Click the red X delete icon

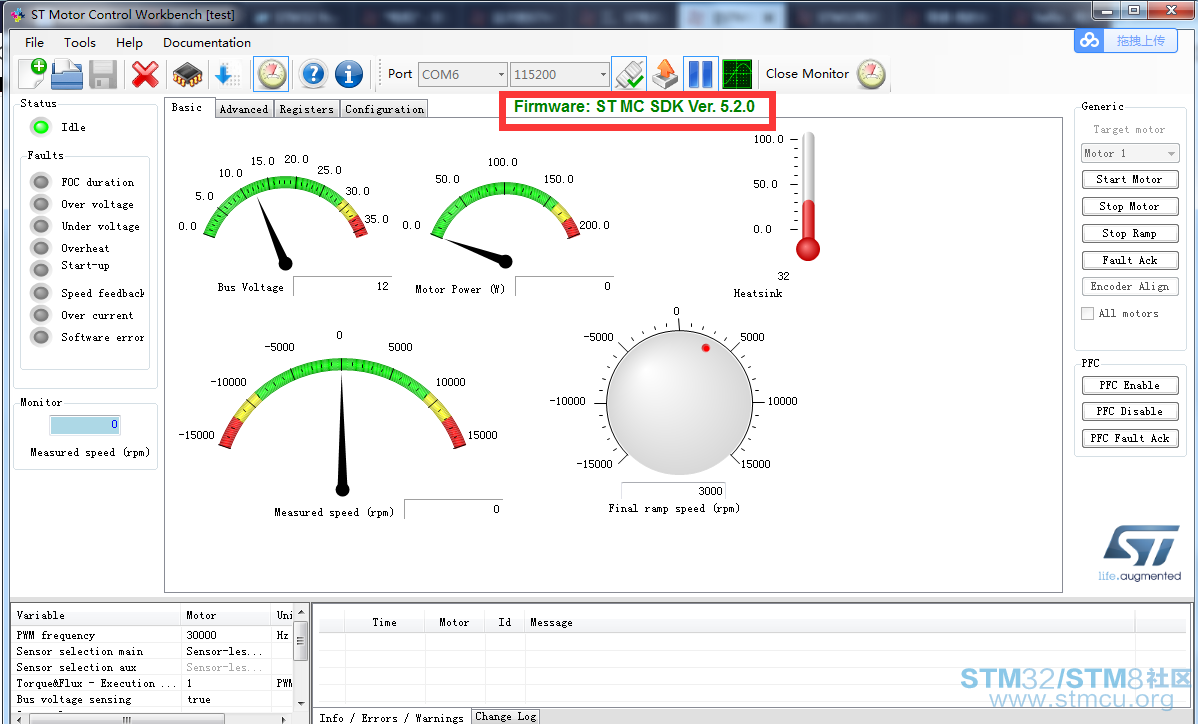145,74
